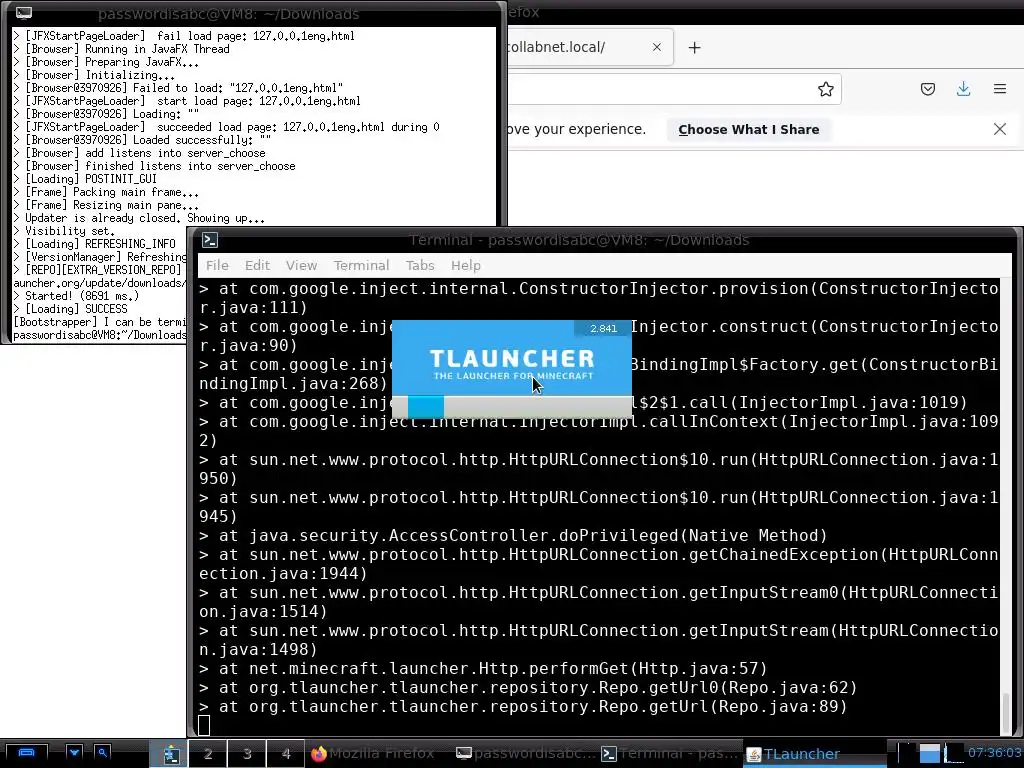Click the Firefox logo icon in the taskbar

[x=318, y=754]
